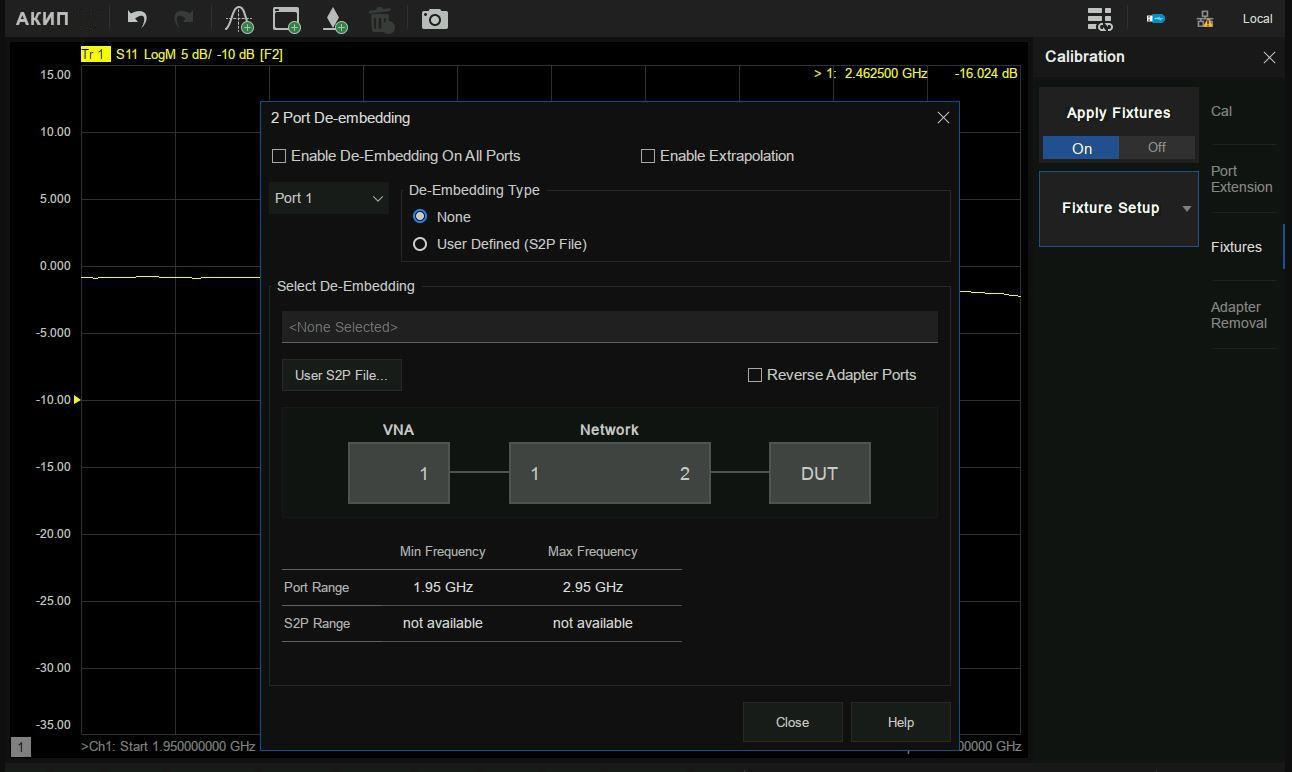Click the USB connection status icon
This screenshot has width=1292, height=772.
(x=1155, y=19)
